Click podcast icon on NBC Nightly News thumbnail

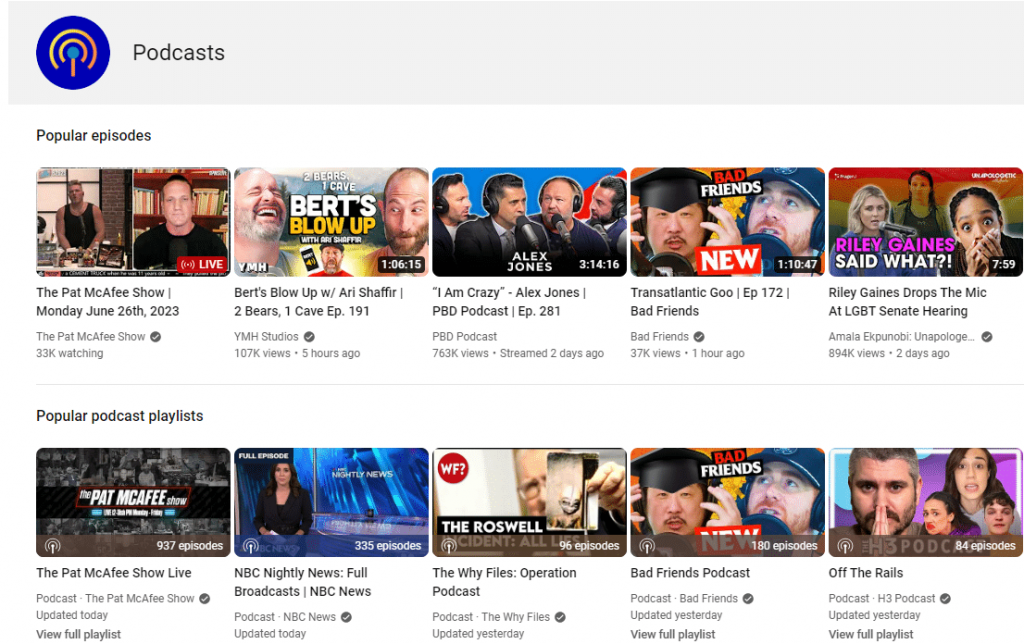click(x=251, y=545)
